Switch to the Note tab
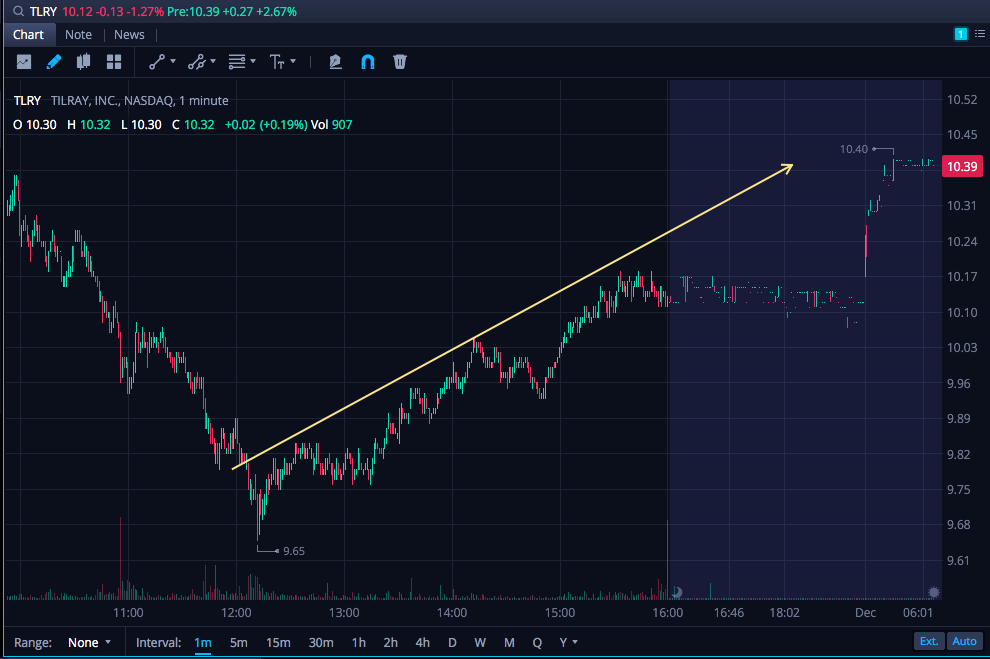This screenshot has width=990, height=659. click(78, 35)
